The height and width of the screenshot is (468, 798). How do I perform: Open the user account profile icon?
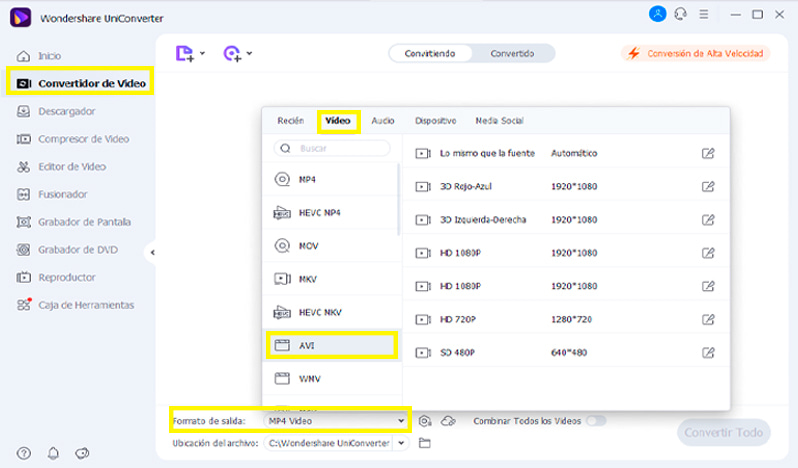tap(658, 14)
